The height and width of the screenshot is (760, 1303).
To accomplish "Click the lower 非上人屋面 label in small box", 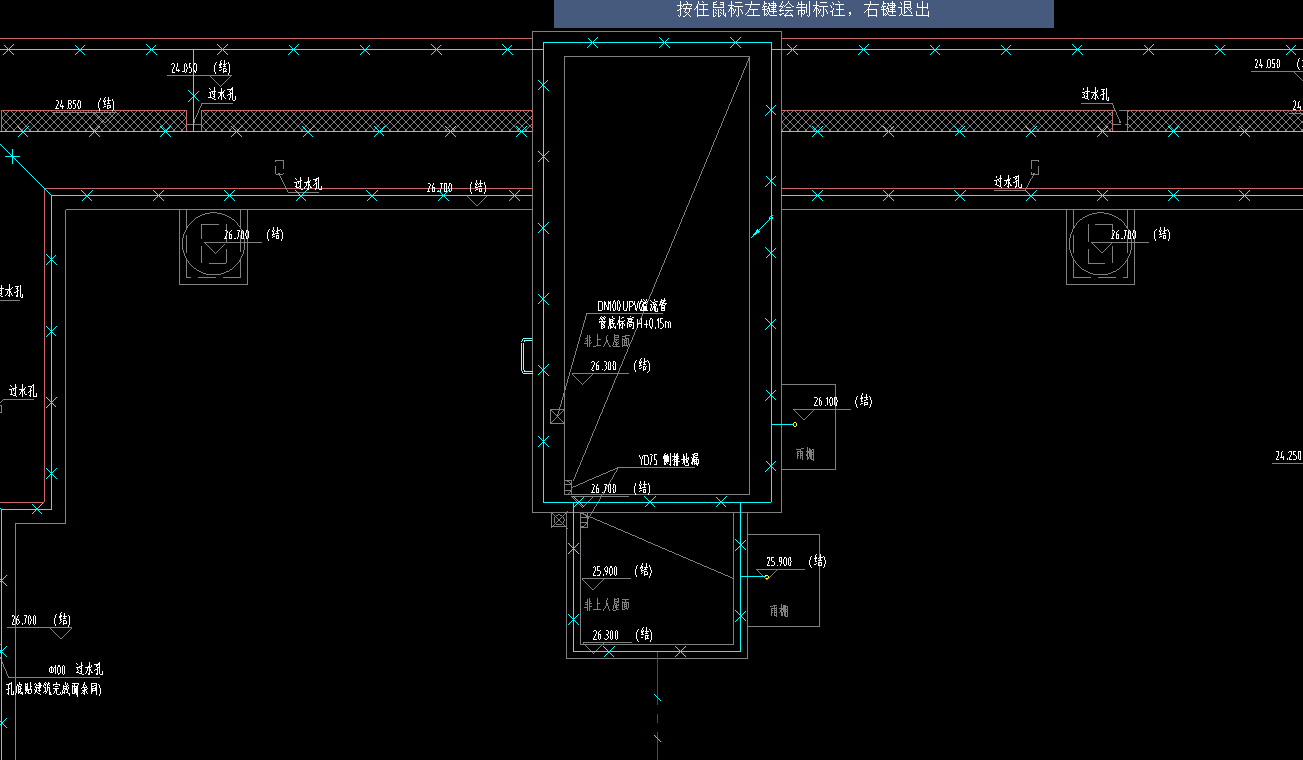I will click(x=607, y=605).
